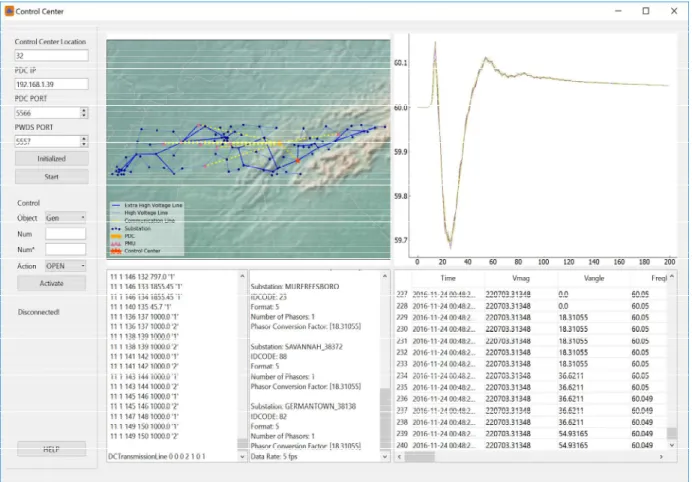Viewport: 692px width, 482px height.
Task: Click the Start button
Action: (52, 177)
